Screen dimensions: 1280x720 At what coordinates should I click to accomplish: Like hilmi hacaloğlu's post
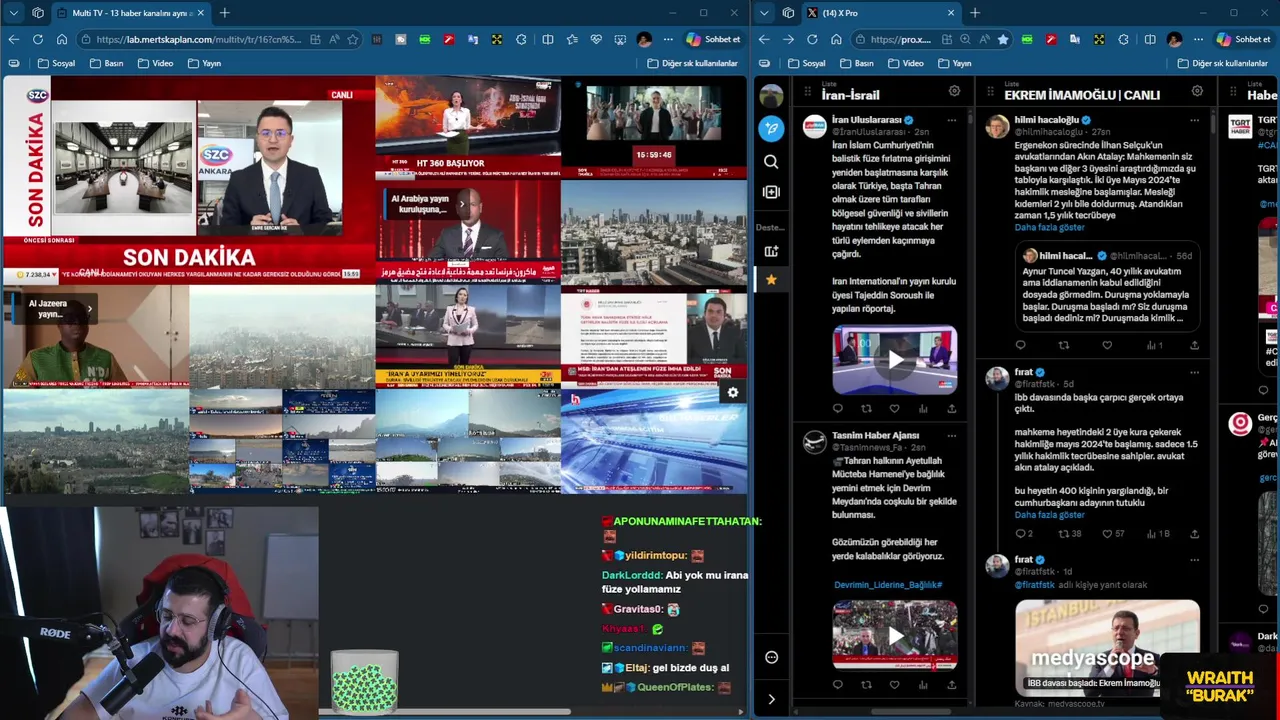1107,345
